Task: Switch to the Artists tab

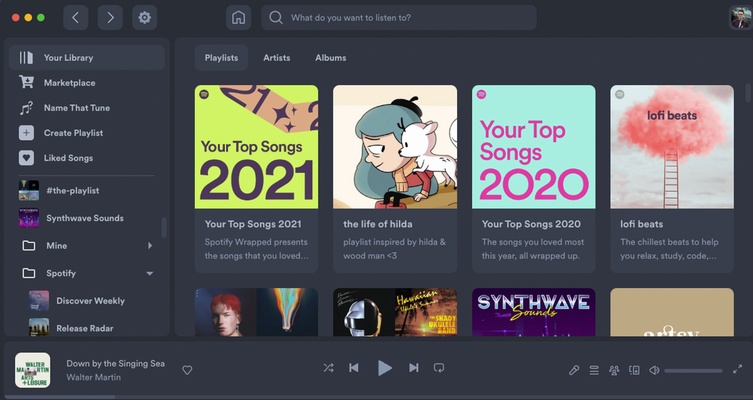Action: (277, 58)
